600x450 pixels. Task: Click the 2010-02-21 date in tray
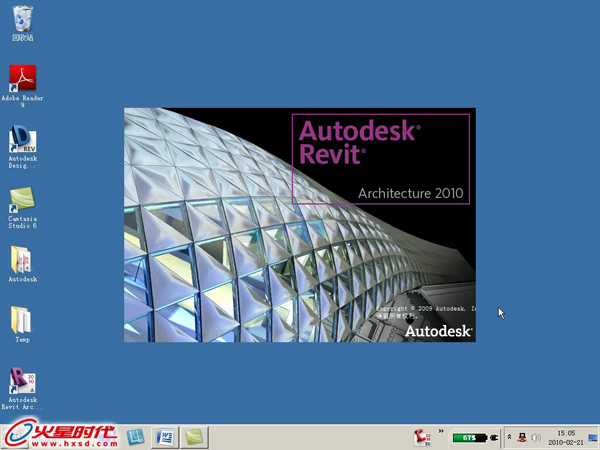tap(566, 442)
